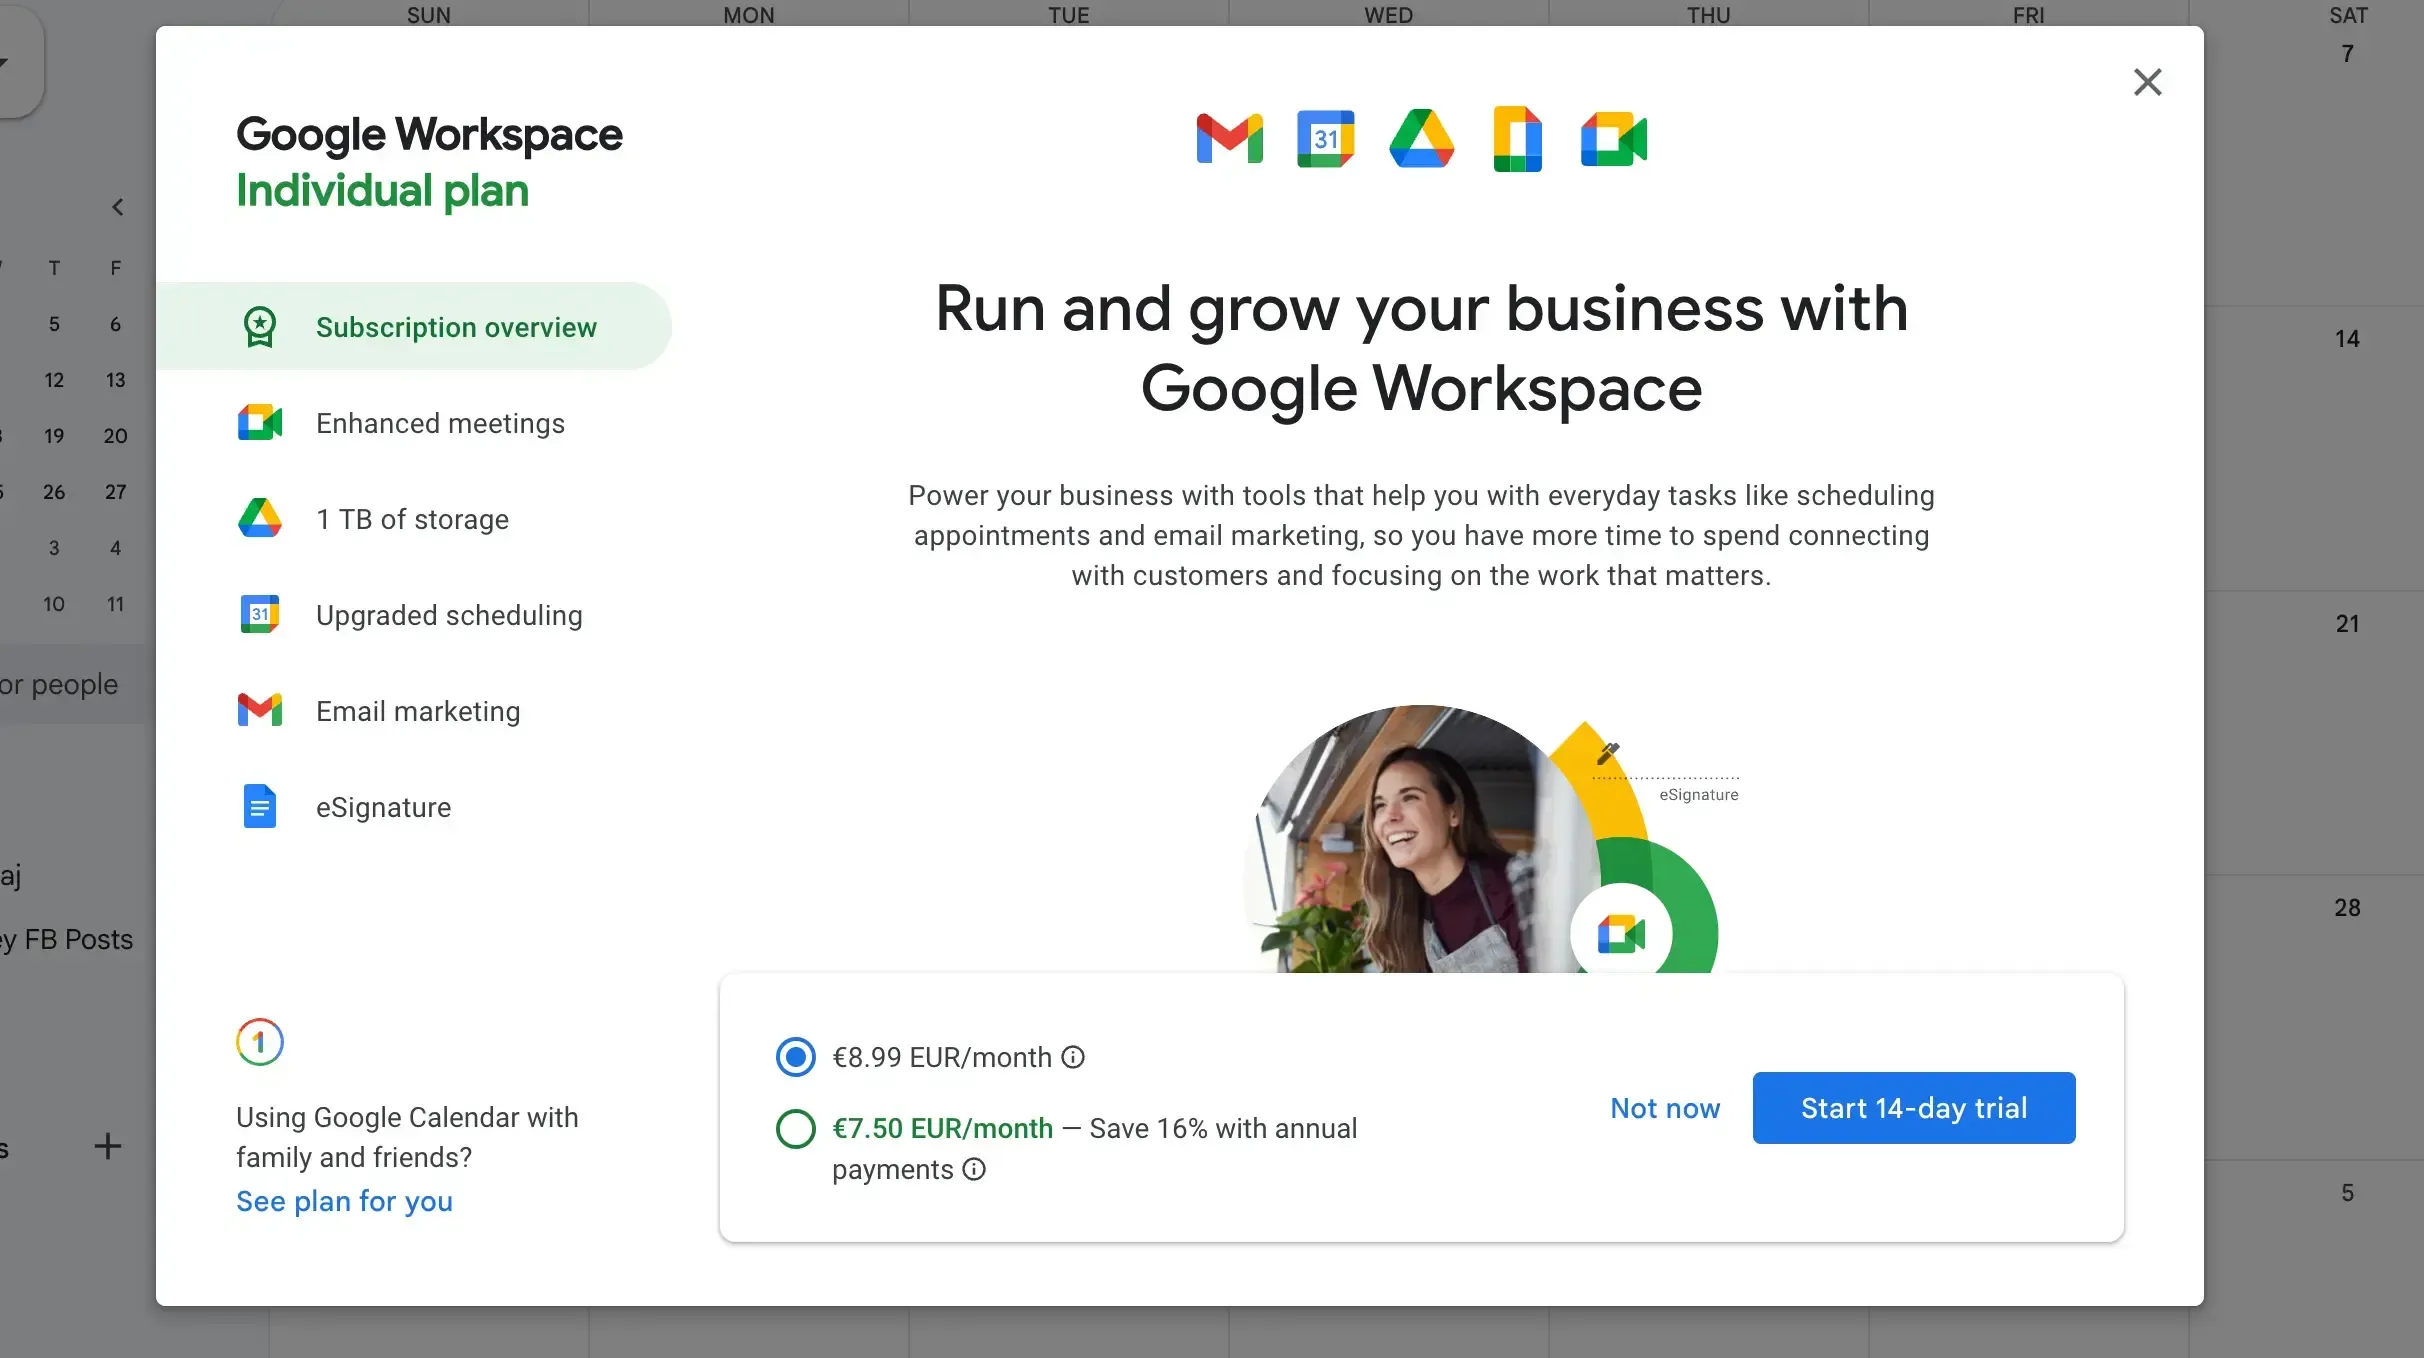Click the Drive icon in the app row
2424x1358 pixels.
coord(1421,138)
